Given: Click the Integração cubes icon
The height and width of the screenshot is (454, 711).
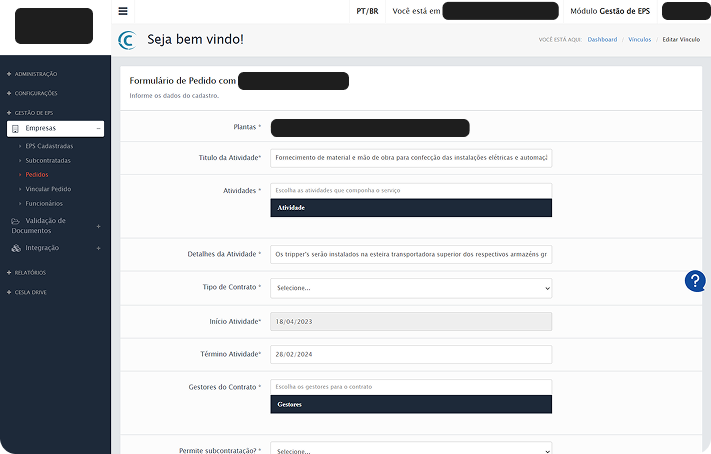Looking at the screenshot, I should coord(16,248).
